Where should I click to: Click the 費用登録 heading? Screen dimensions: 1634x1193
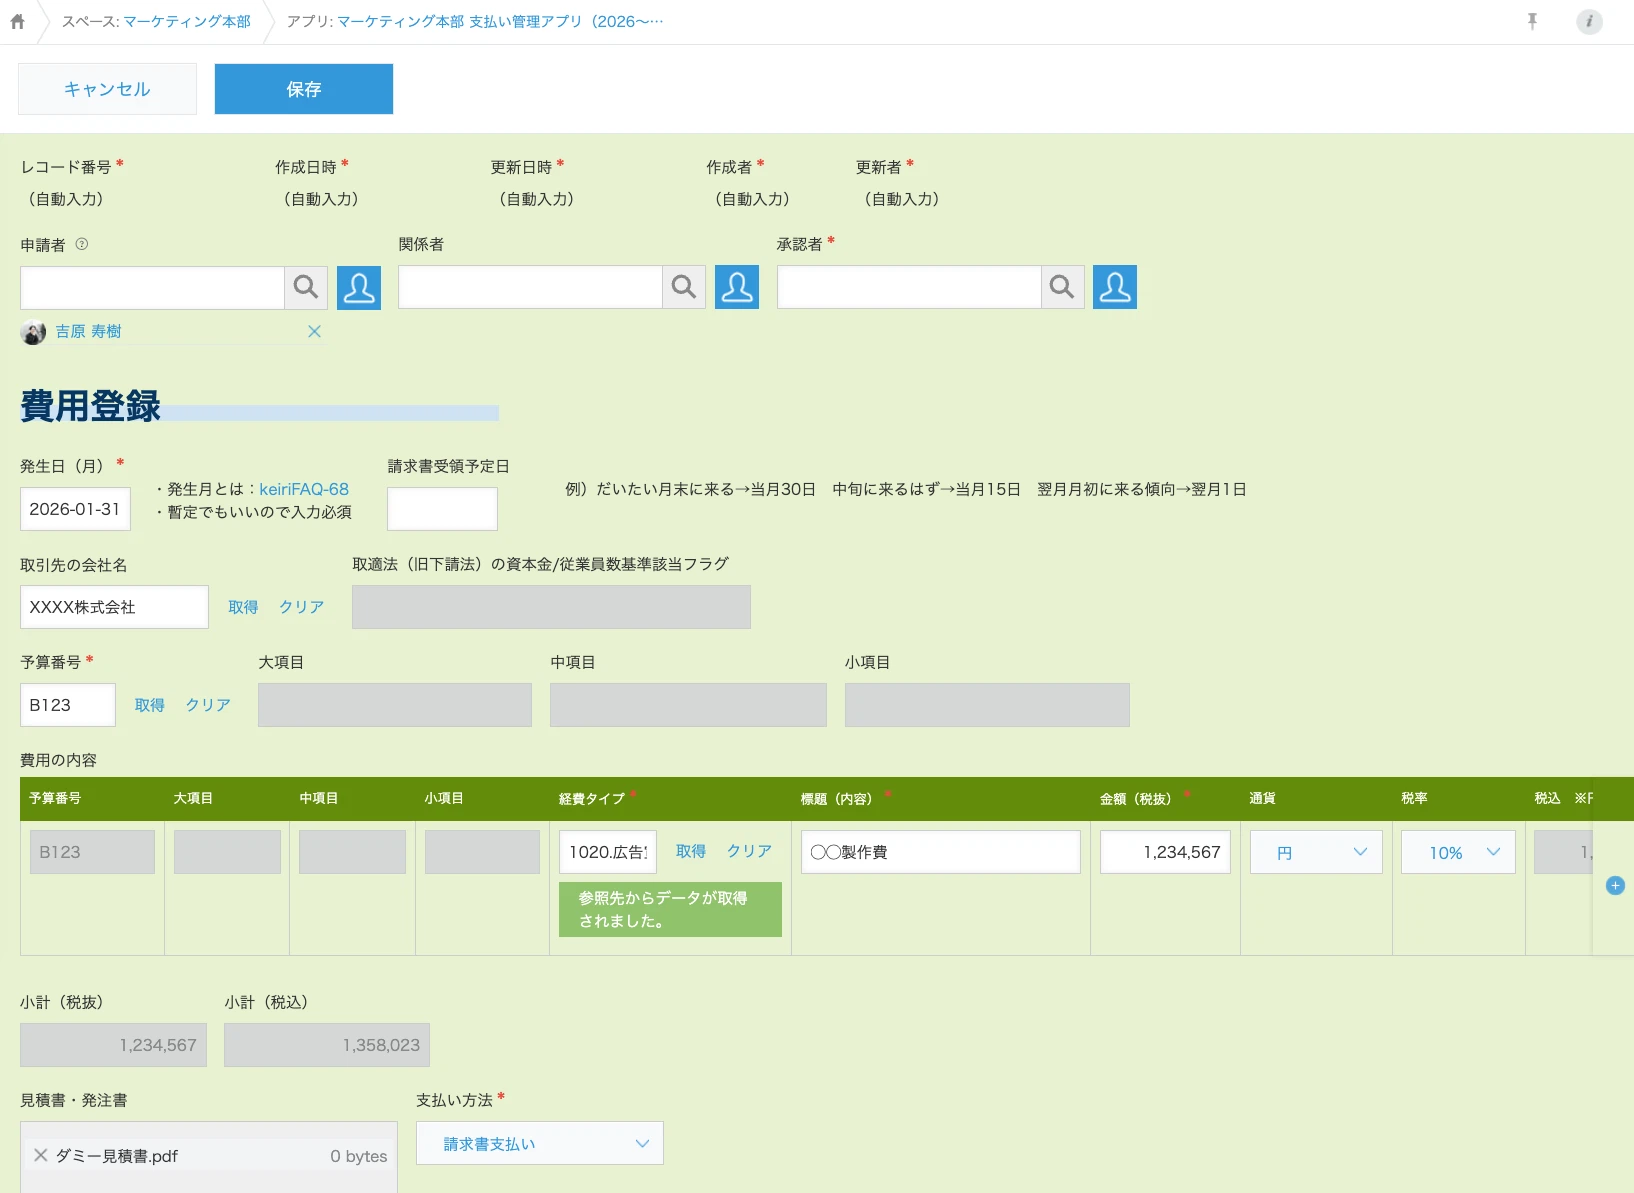(90, 406)
